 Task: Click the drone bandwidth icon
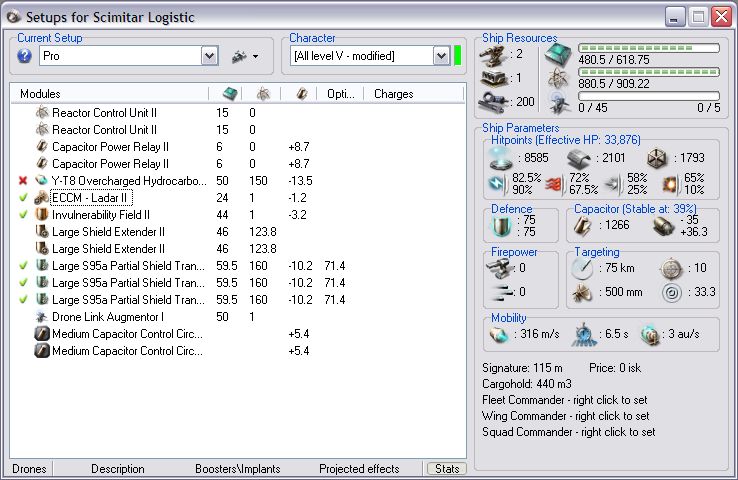(x=559, y=102)
